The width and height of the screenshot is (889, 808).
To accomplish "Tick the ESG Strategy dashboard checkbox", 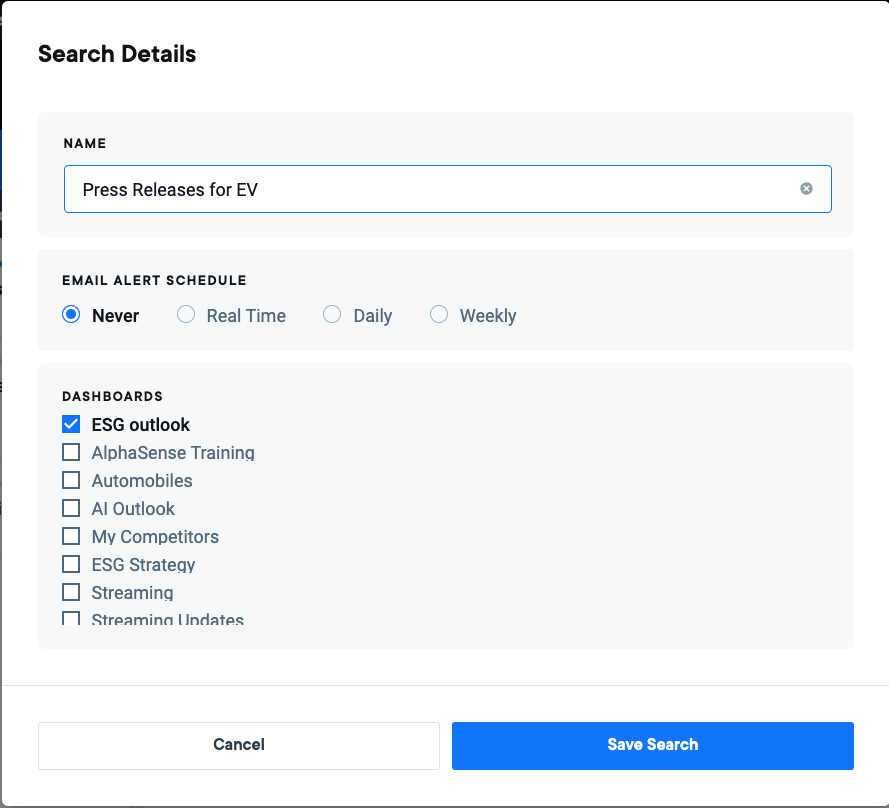I will (71, 564).
